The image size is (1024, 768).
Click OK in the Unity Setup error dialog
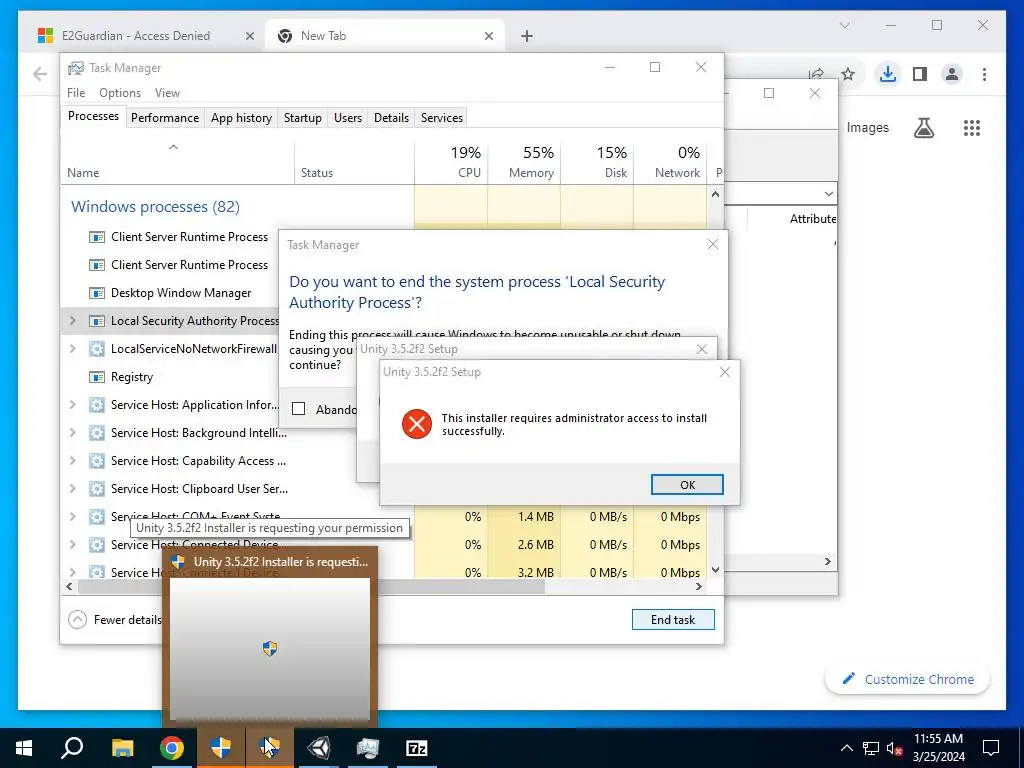[x=687, y=485]
